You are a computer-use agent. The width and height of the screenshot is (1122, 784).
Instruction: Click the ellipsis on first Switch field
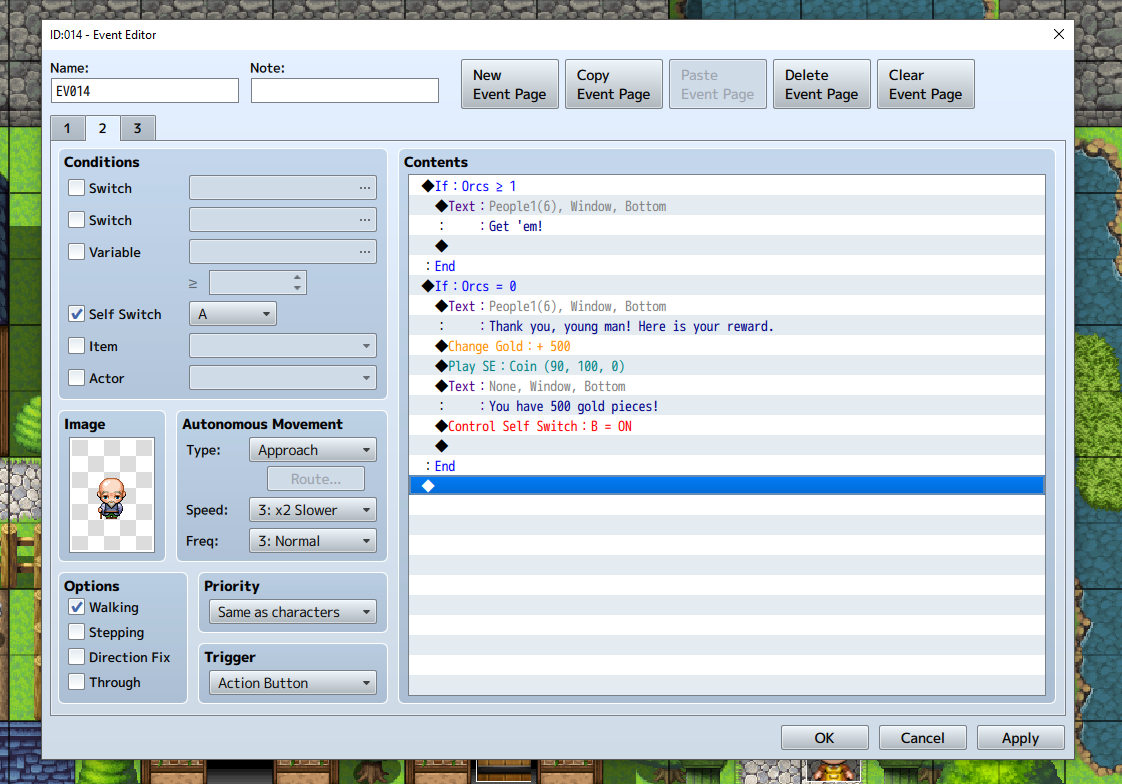point(364,188)
